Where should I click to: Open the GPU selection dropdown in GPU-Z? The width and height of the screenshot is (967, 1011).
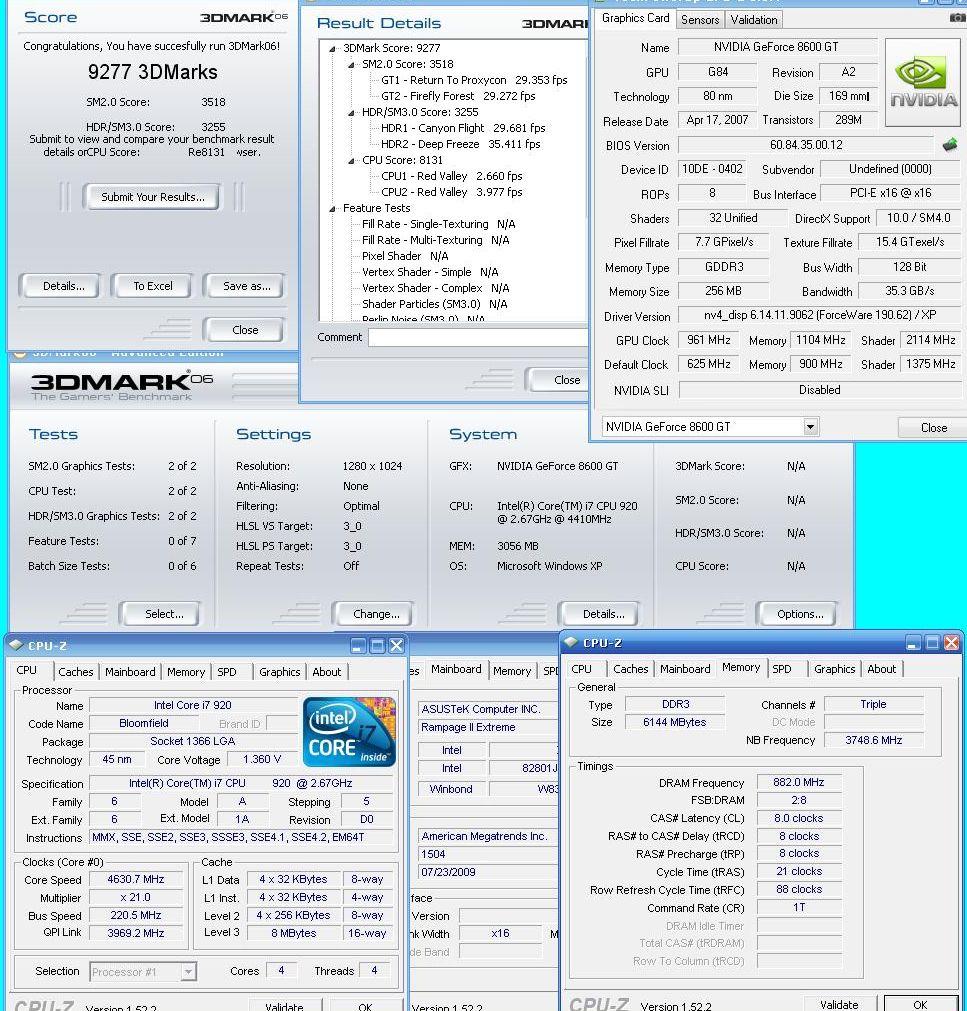[x=810, y=426]
